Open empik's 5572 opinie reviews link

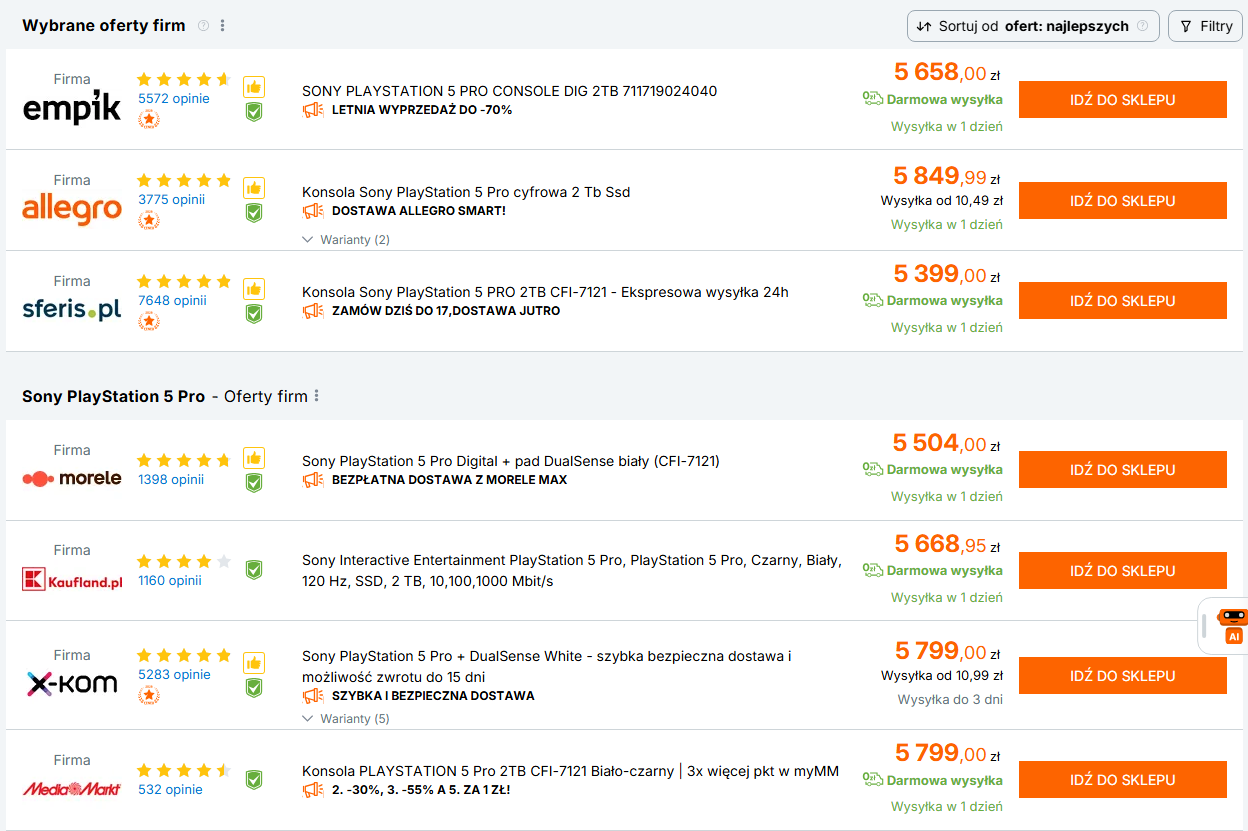[x=174, y=99]
